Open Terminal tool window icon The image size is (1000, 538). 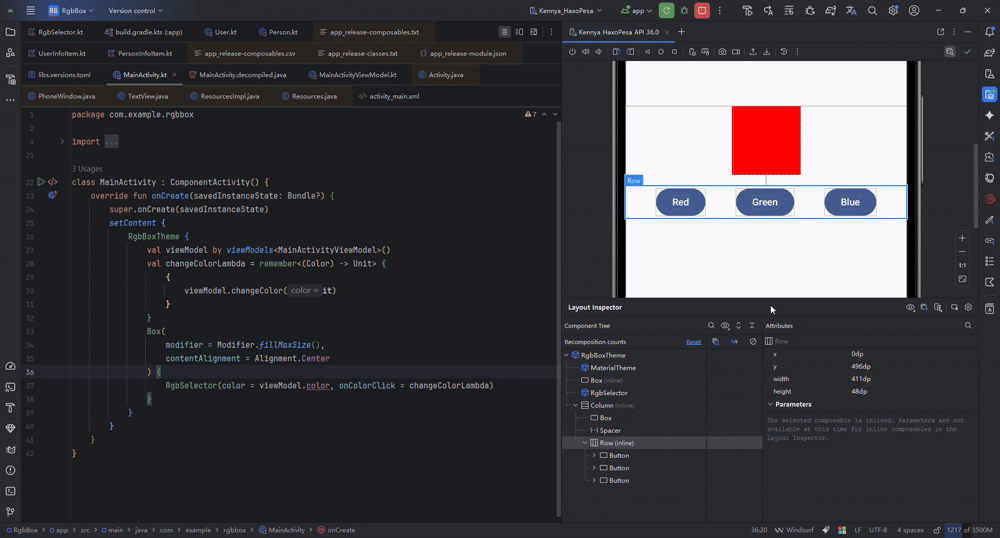click(10, 491)
